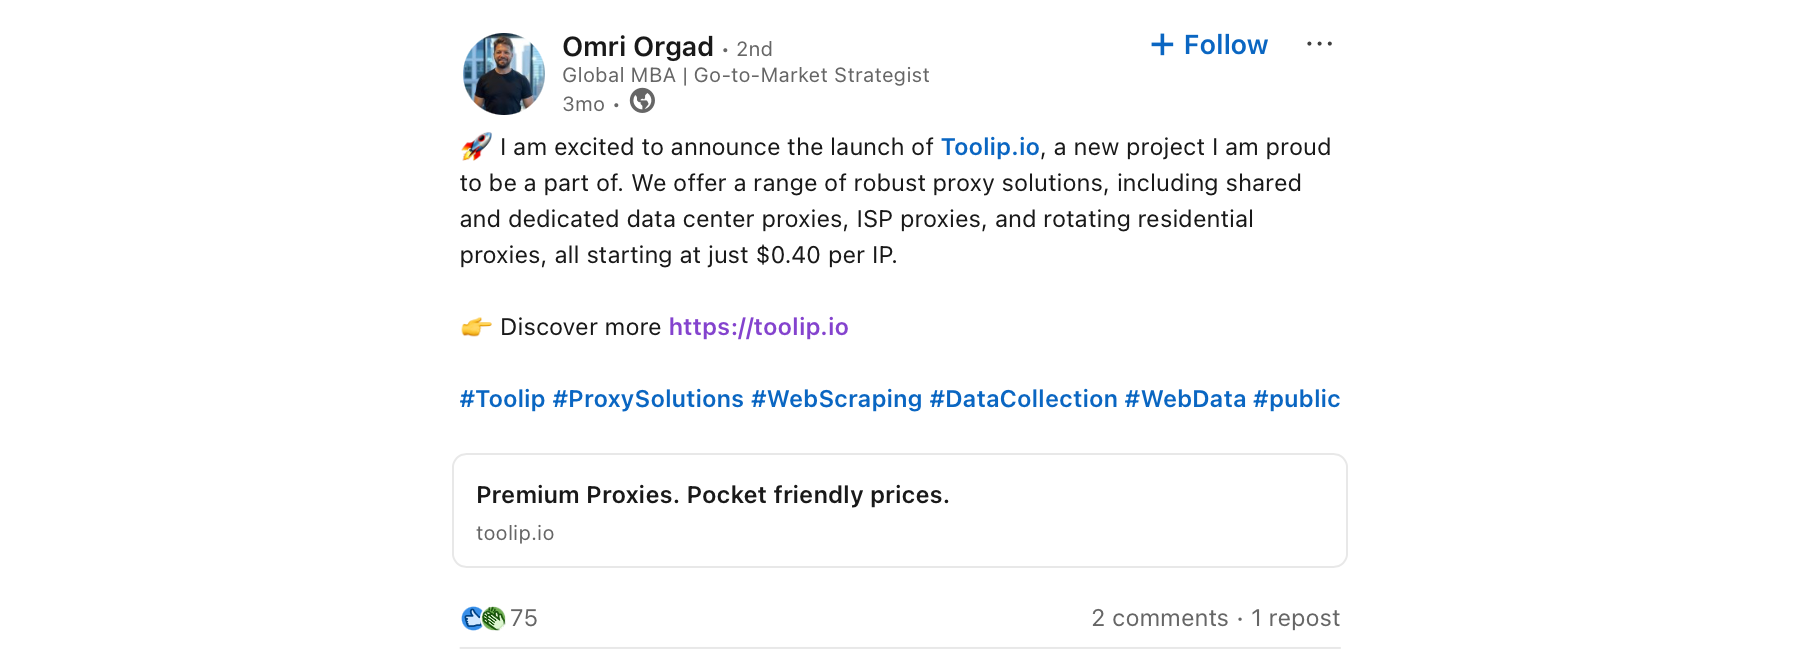Screen dimensions: 1800x650
Task: Open the Toolip.io mention link
Action: 990,147
